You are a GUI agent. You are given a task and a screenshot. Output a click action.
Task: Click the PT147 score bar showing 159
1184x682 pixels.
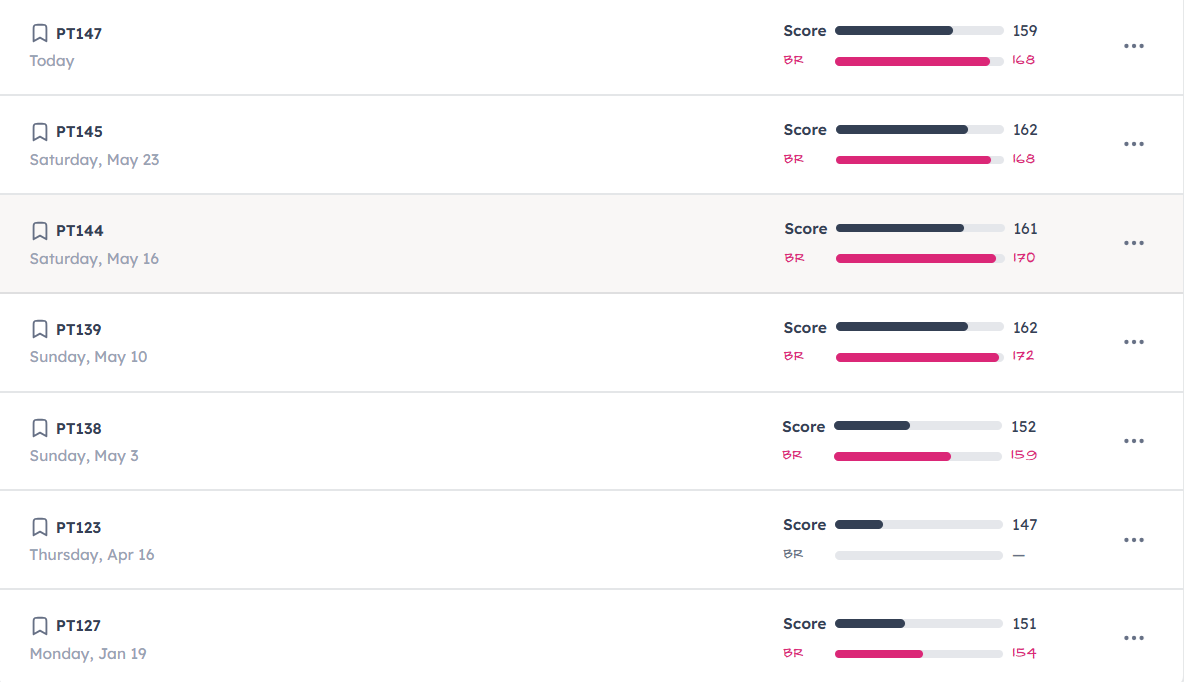pos(919,31)
